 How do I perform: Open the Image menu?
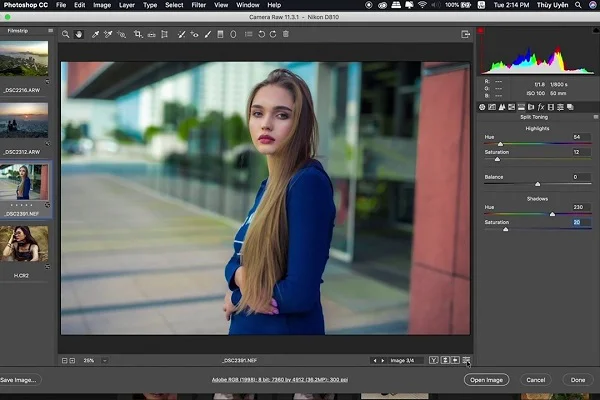(102, 5)
